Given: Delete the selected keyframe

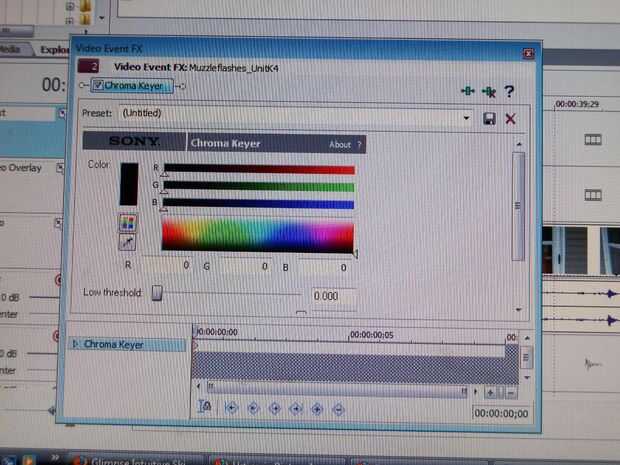Looking at the screenshot, I should 338,410.
